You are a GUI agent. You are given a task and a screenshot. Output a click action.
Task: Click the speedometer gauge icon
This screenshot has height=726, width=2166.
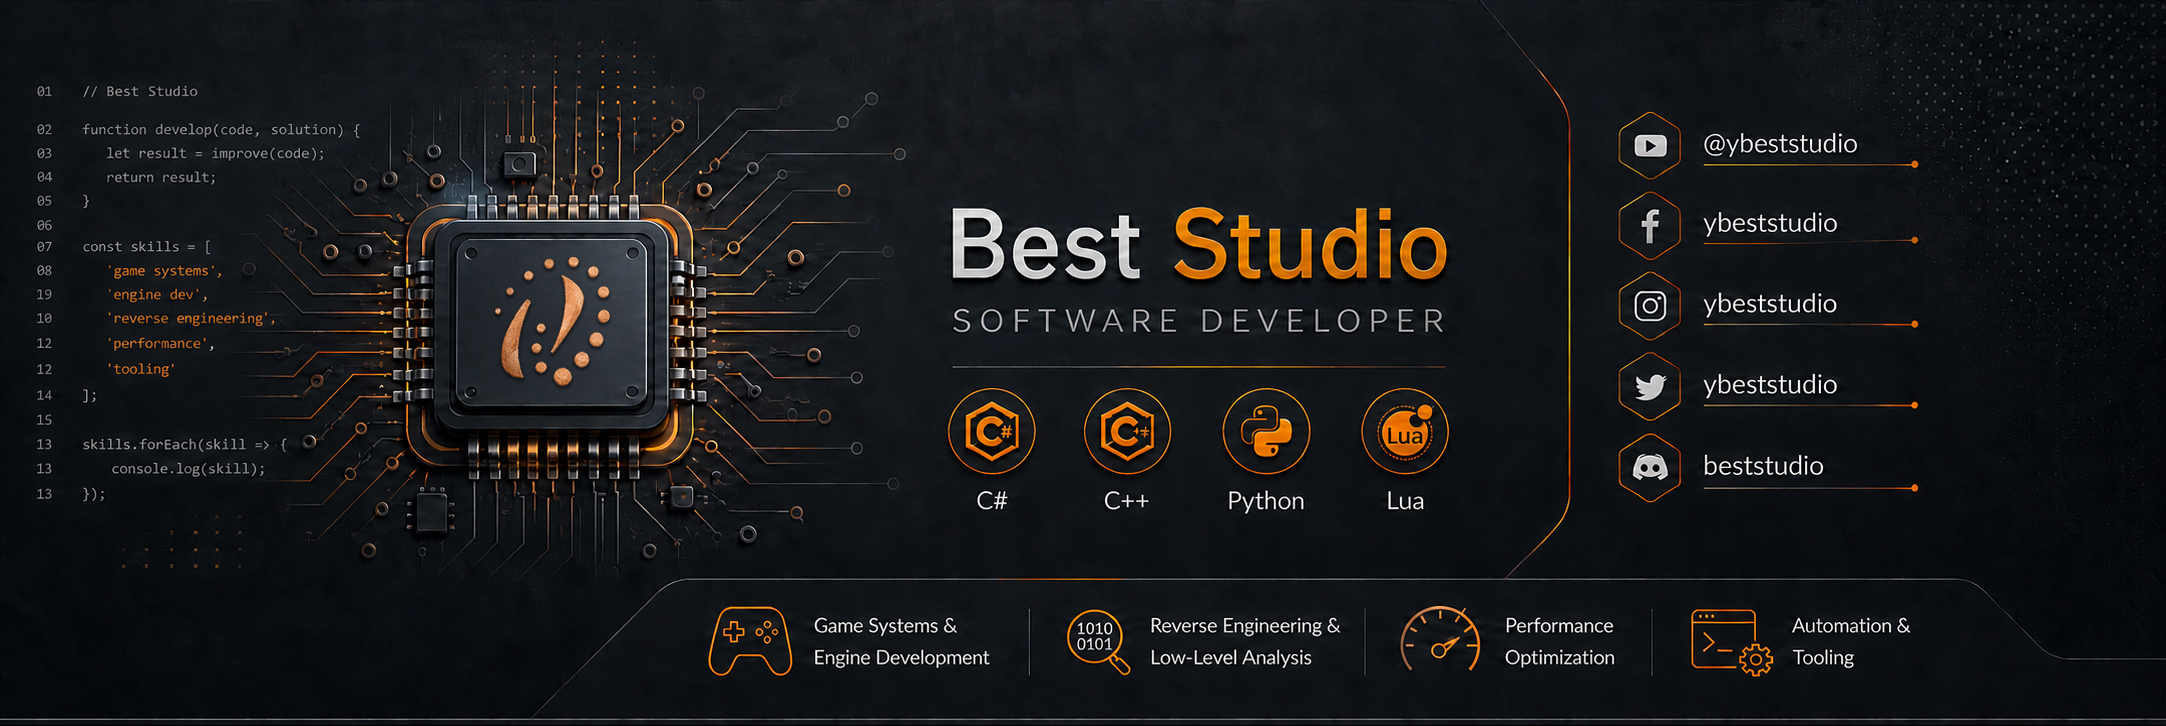[x=1440, y=639]
